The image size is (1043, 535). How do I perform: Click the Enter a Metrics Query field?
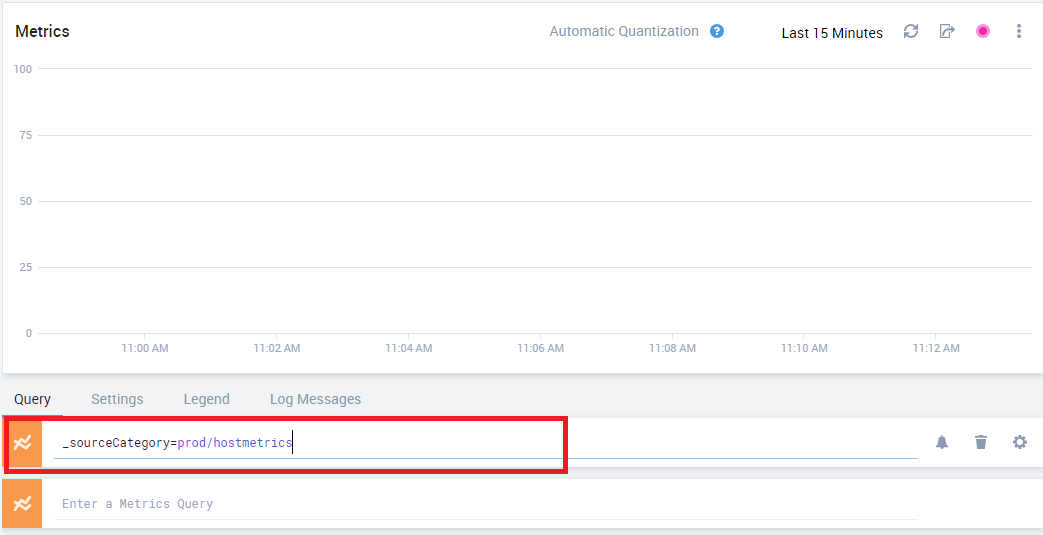(x=486, y=504)
